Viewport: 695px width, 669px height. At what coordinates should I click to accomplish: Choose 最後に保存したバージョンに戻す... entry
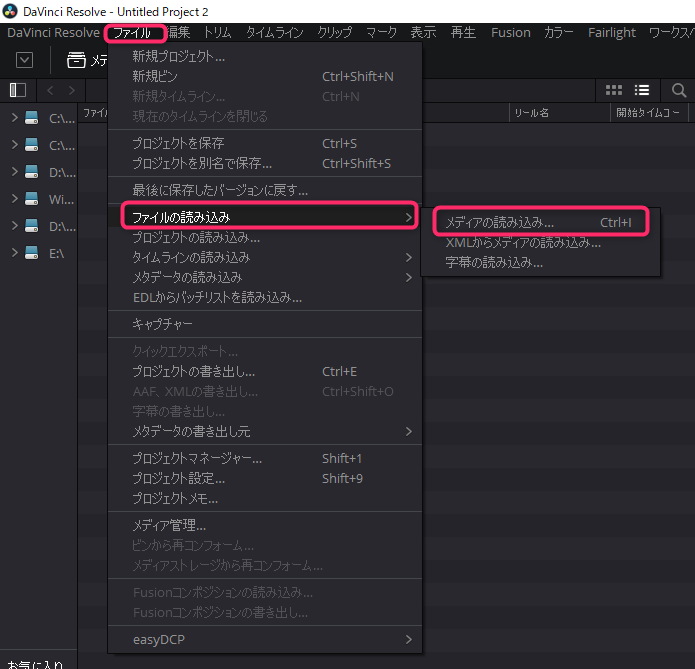pos(265,190)
